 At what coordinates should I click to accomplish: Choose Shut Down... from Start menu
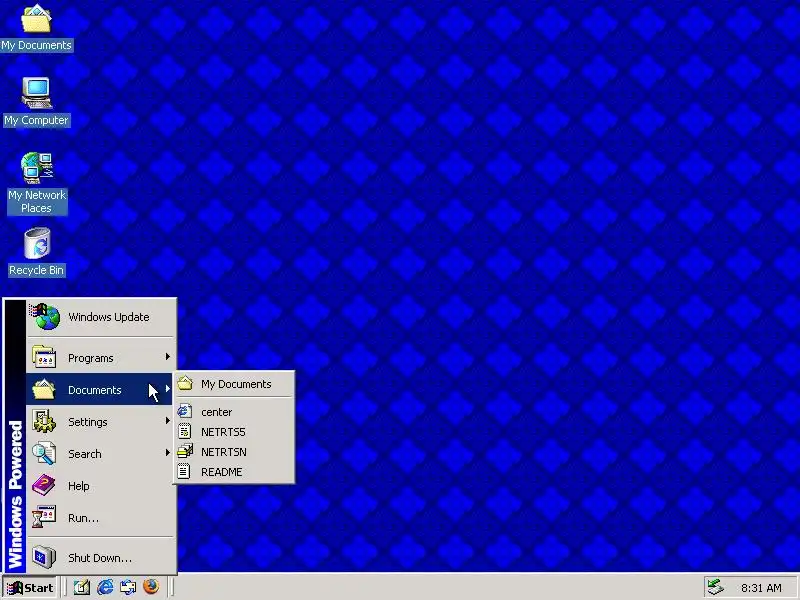coord(100,557)
